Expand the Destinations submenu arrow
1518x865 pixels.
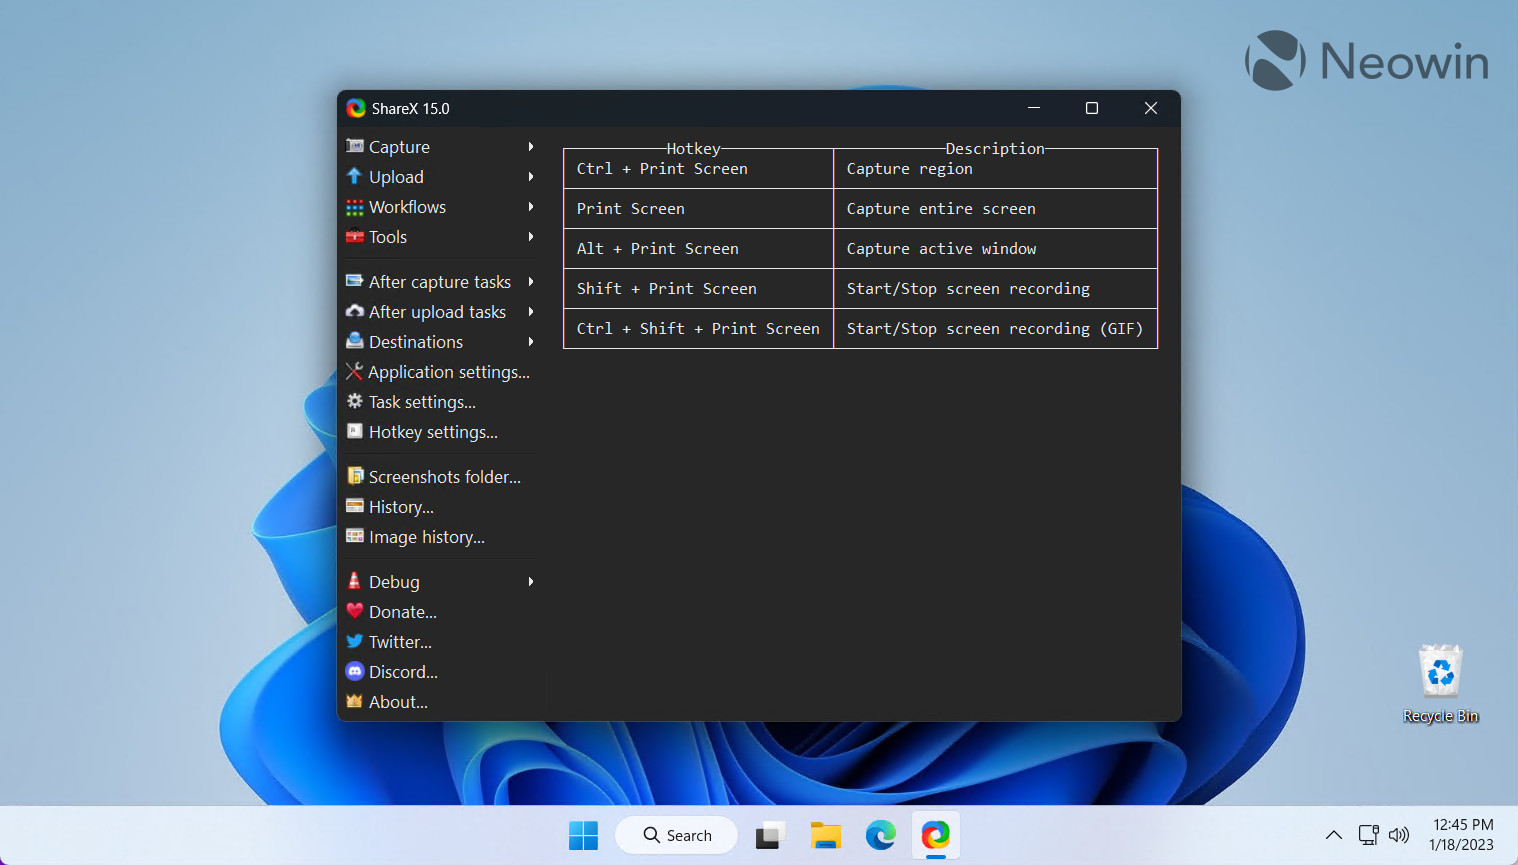[x=531, y=342]
